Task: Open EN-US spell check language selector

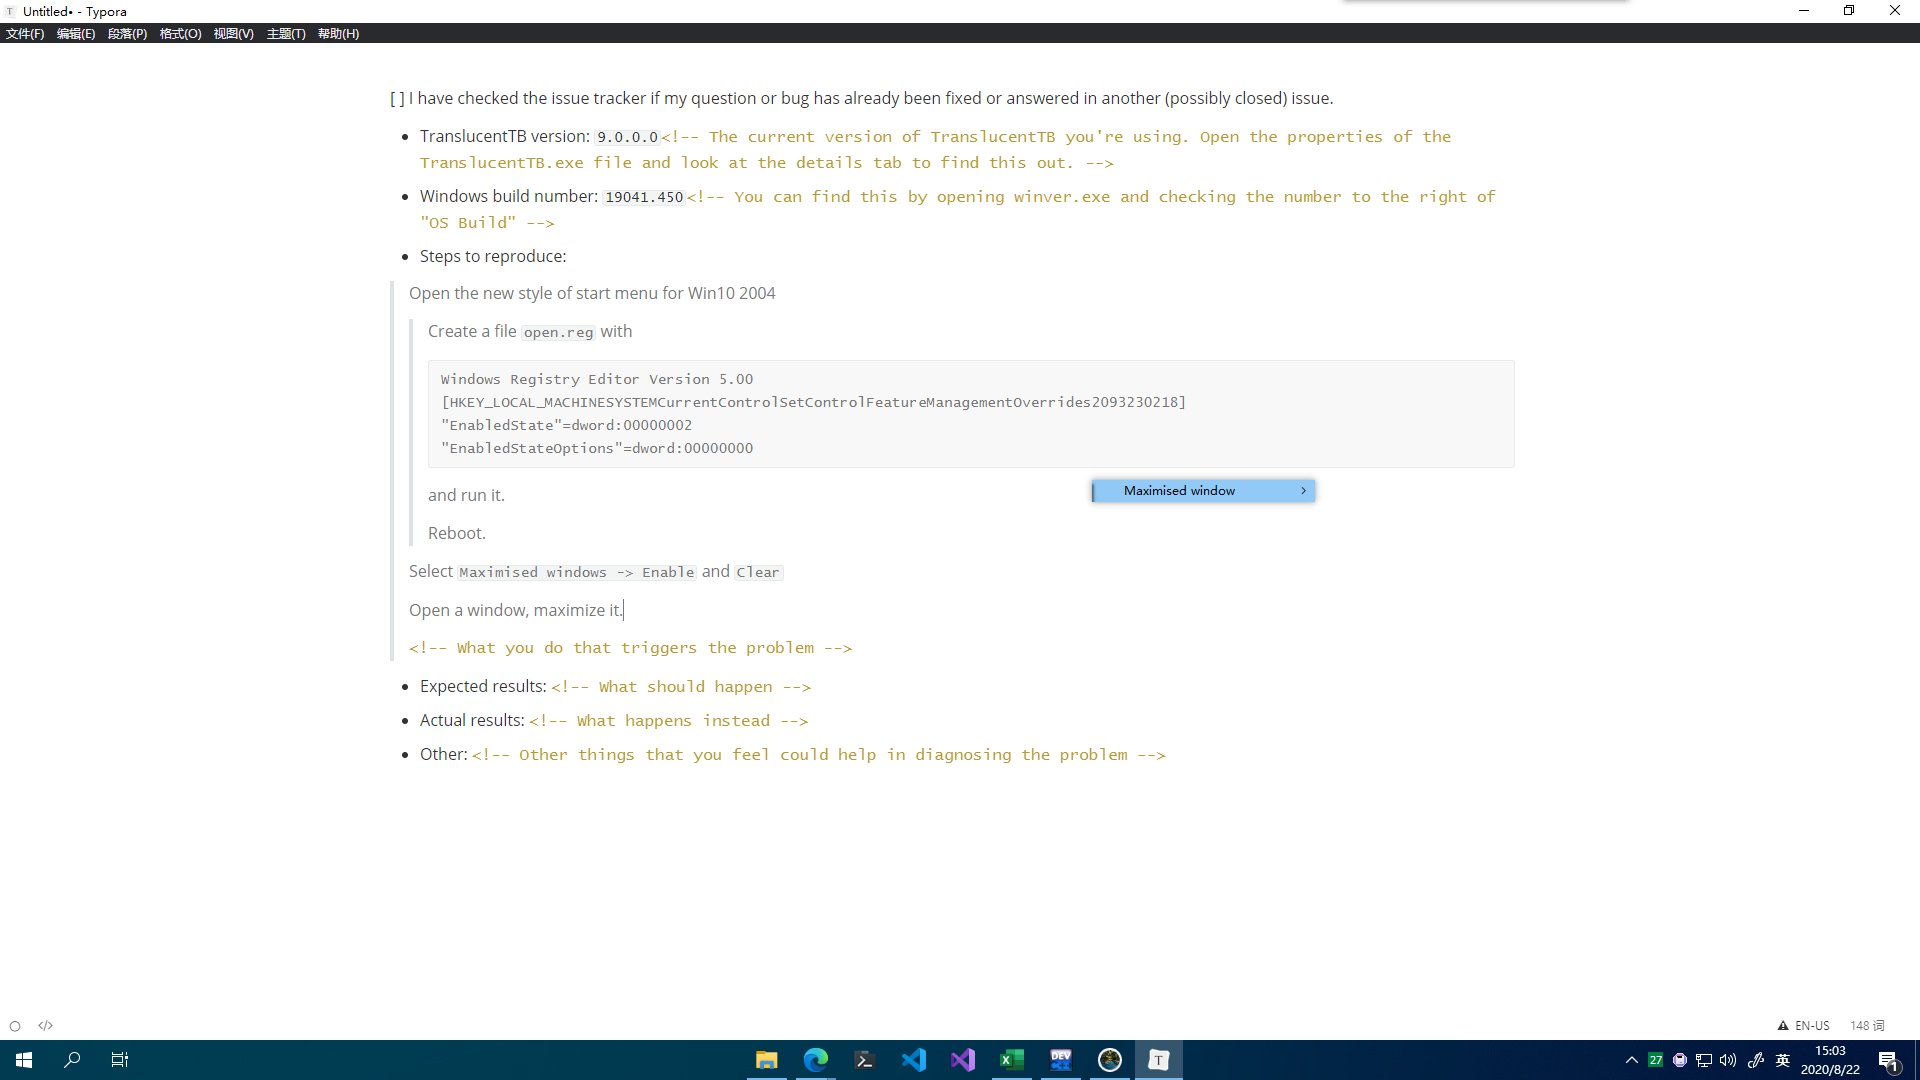Action: pos(1812,1026)
